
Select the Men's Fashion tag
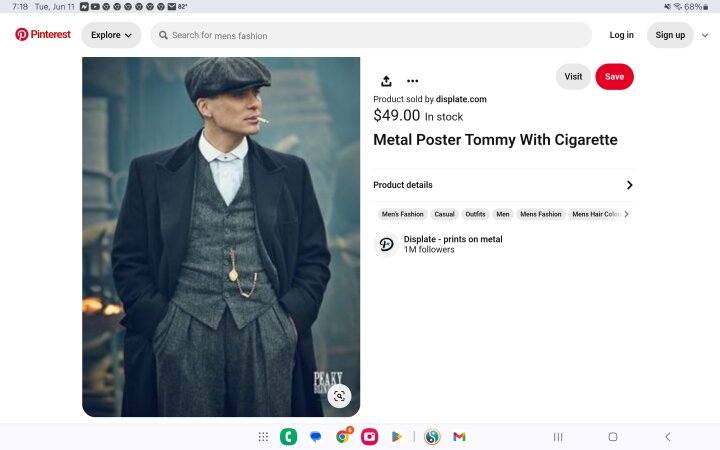[x=403, y=214]
